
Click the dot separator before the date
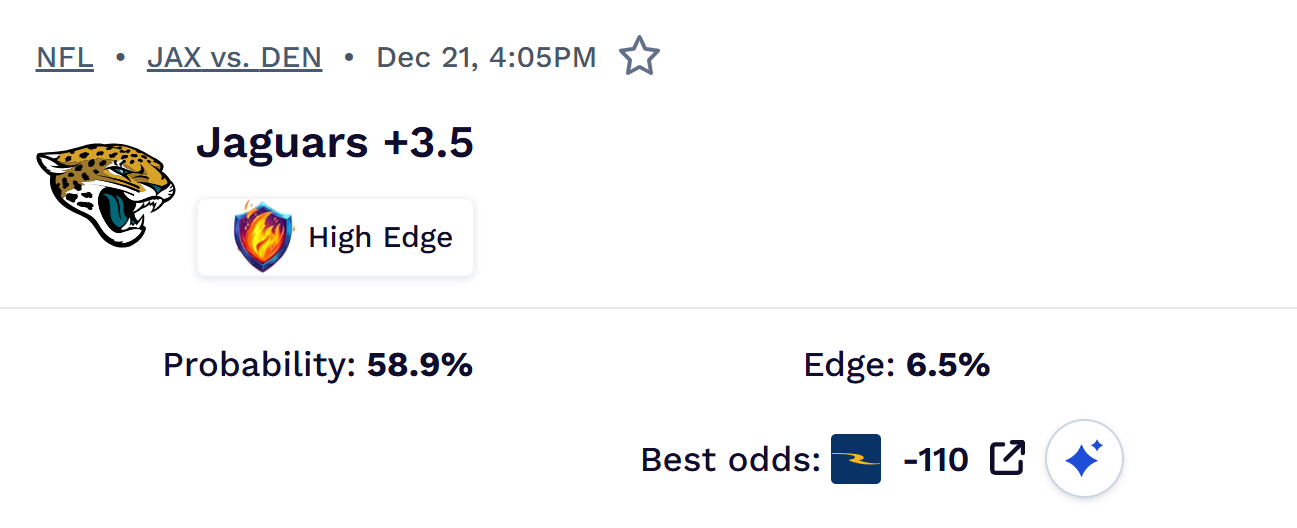[349, 58]
